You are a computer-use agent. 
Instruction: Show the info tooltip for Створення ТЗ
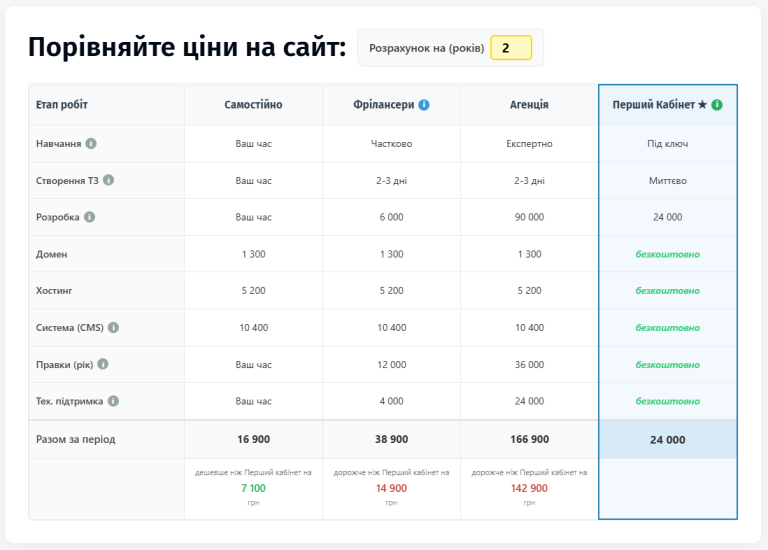[x=109, y=180]
